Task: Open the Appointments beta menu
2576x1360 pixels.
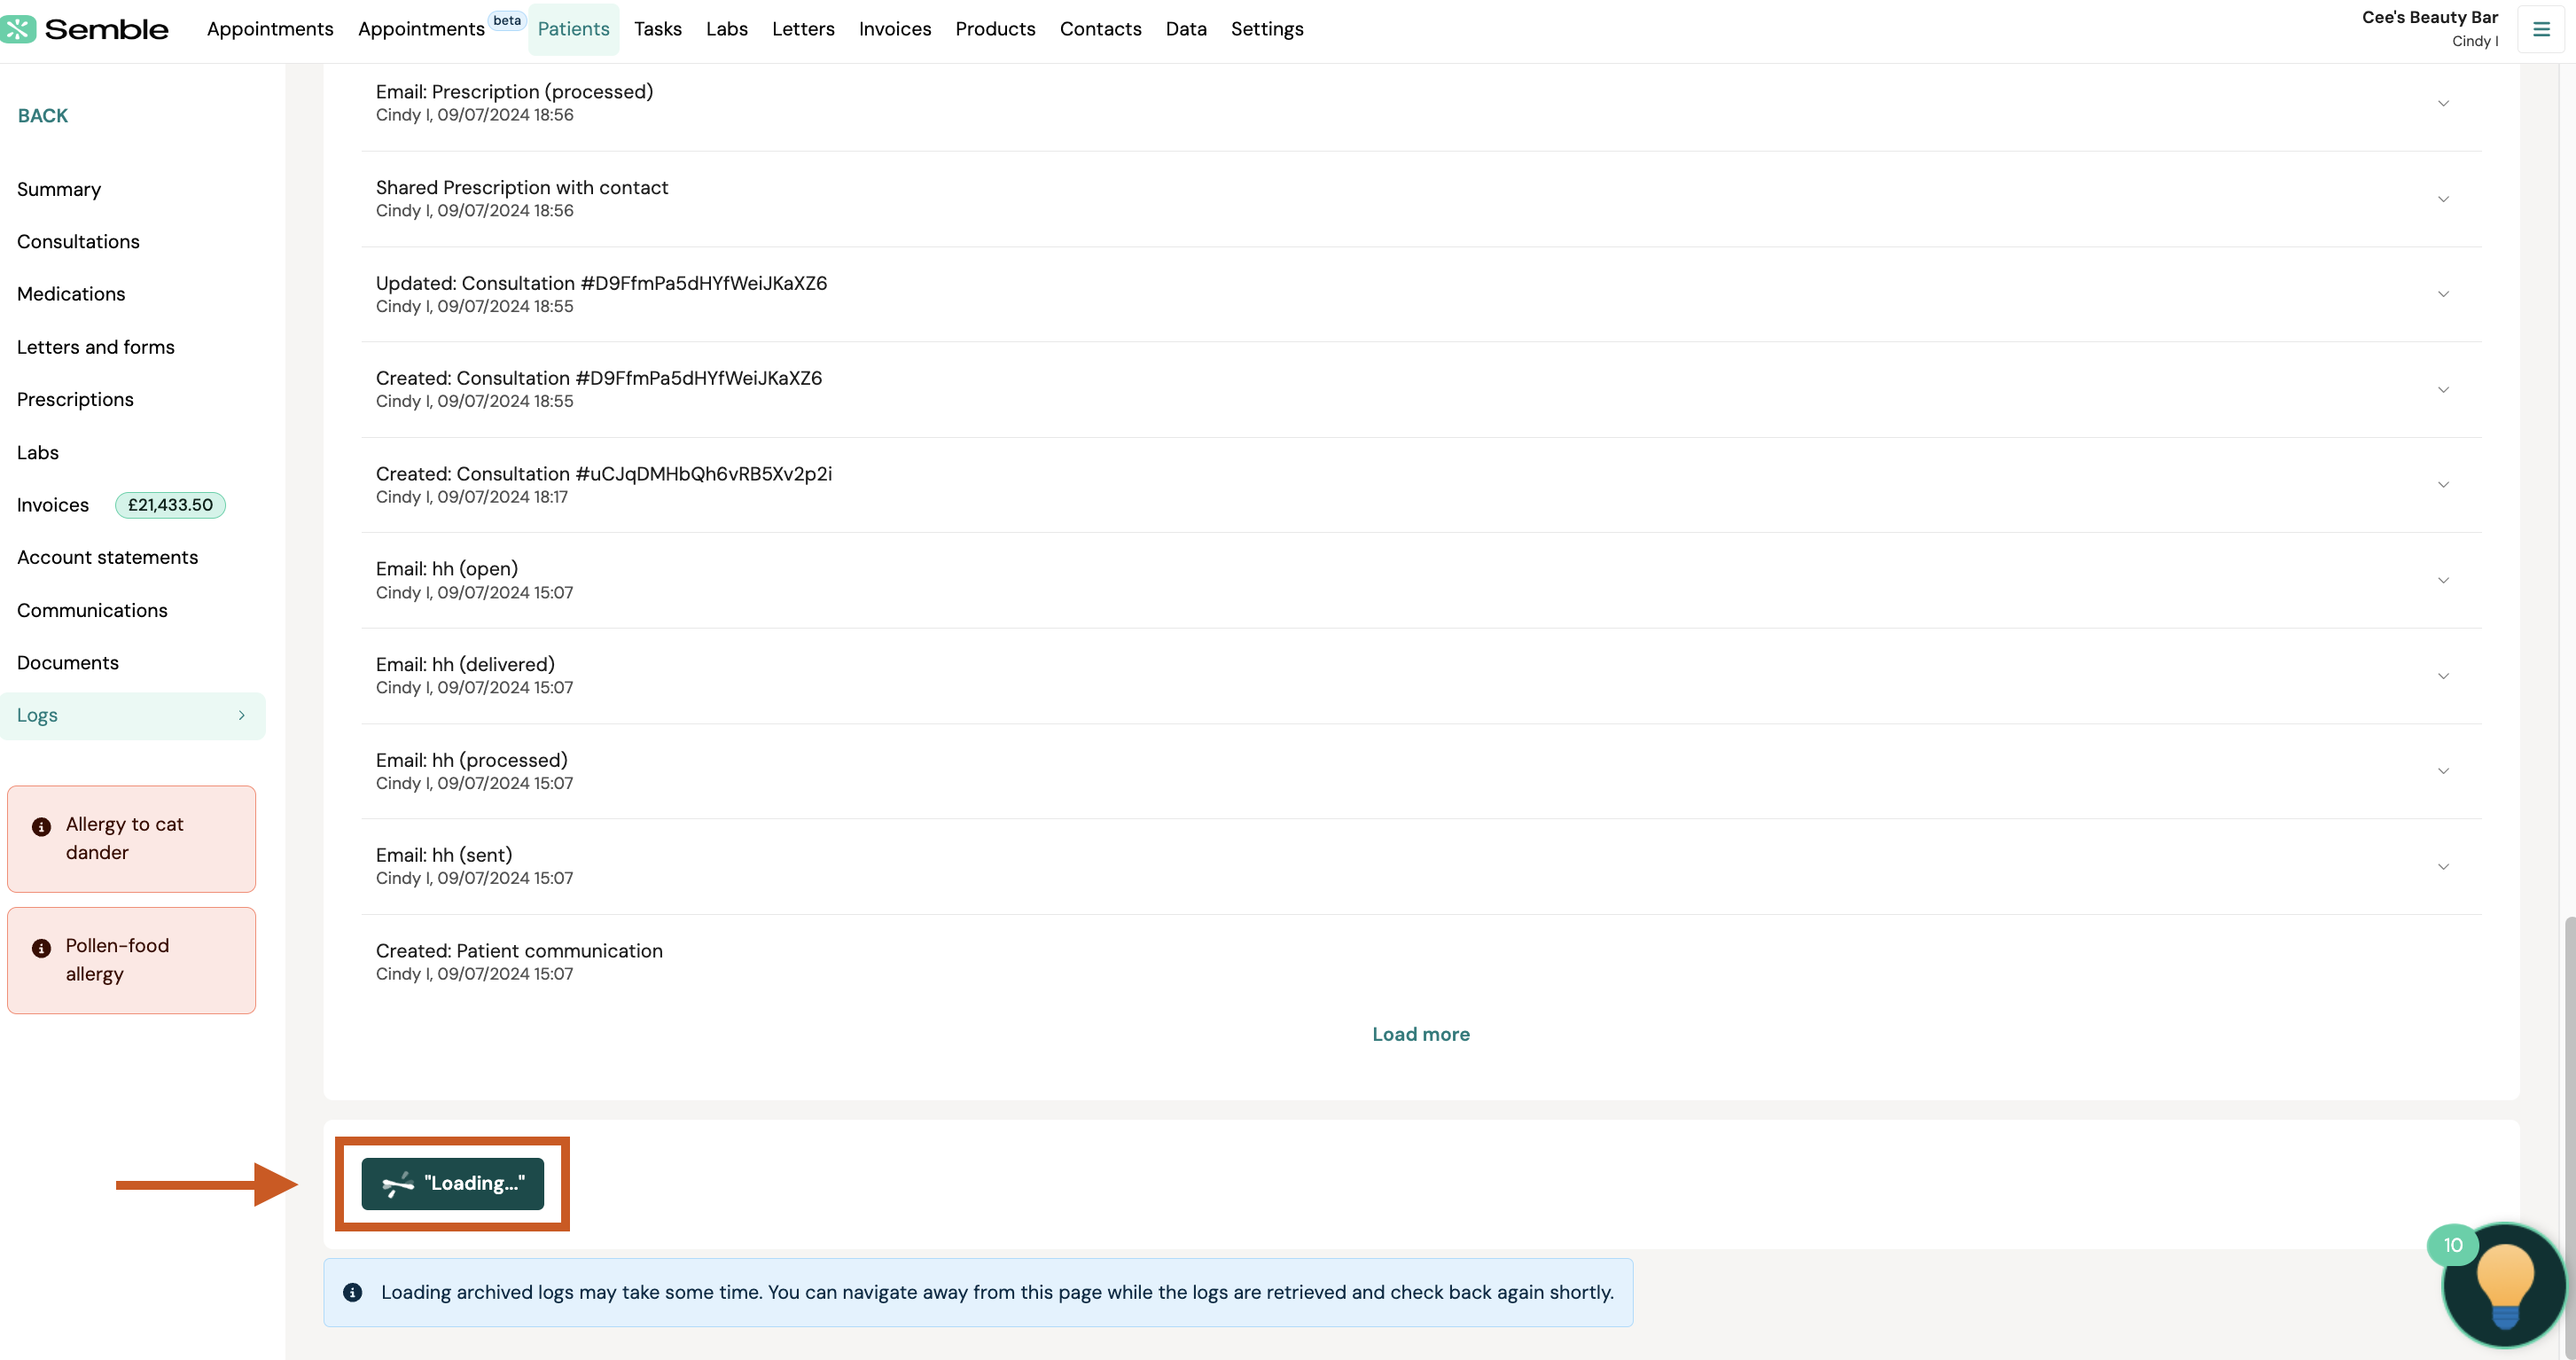Action: 421,29
